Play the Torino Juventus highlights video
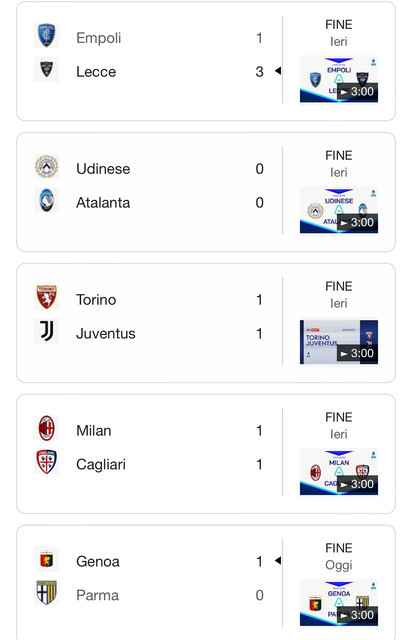Image resolution: width=412 pixels, height=640 pixels. coord(339,342)
